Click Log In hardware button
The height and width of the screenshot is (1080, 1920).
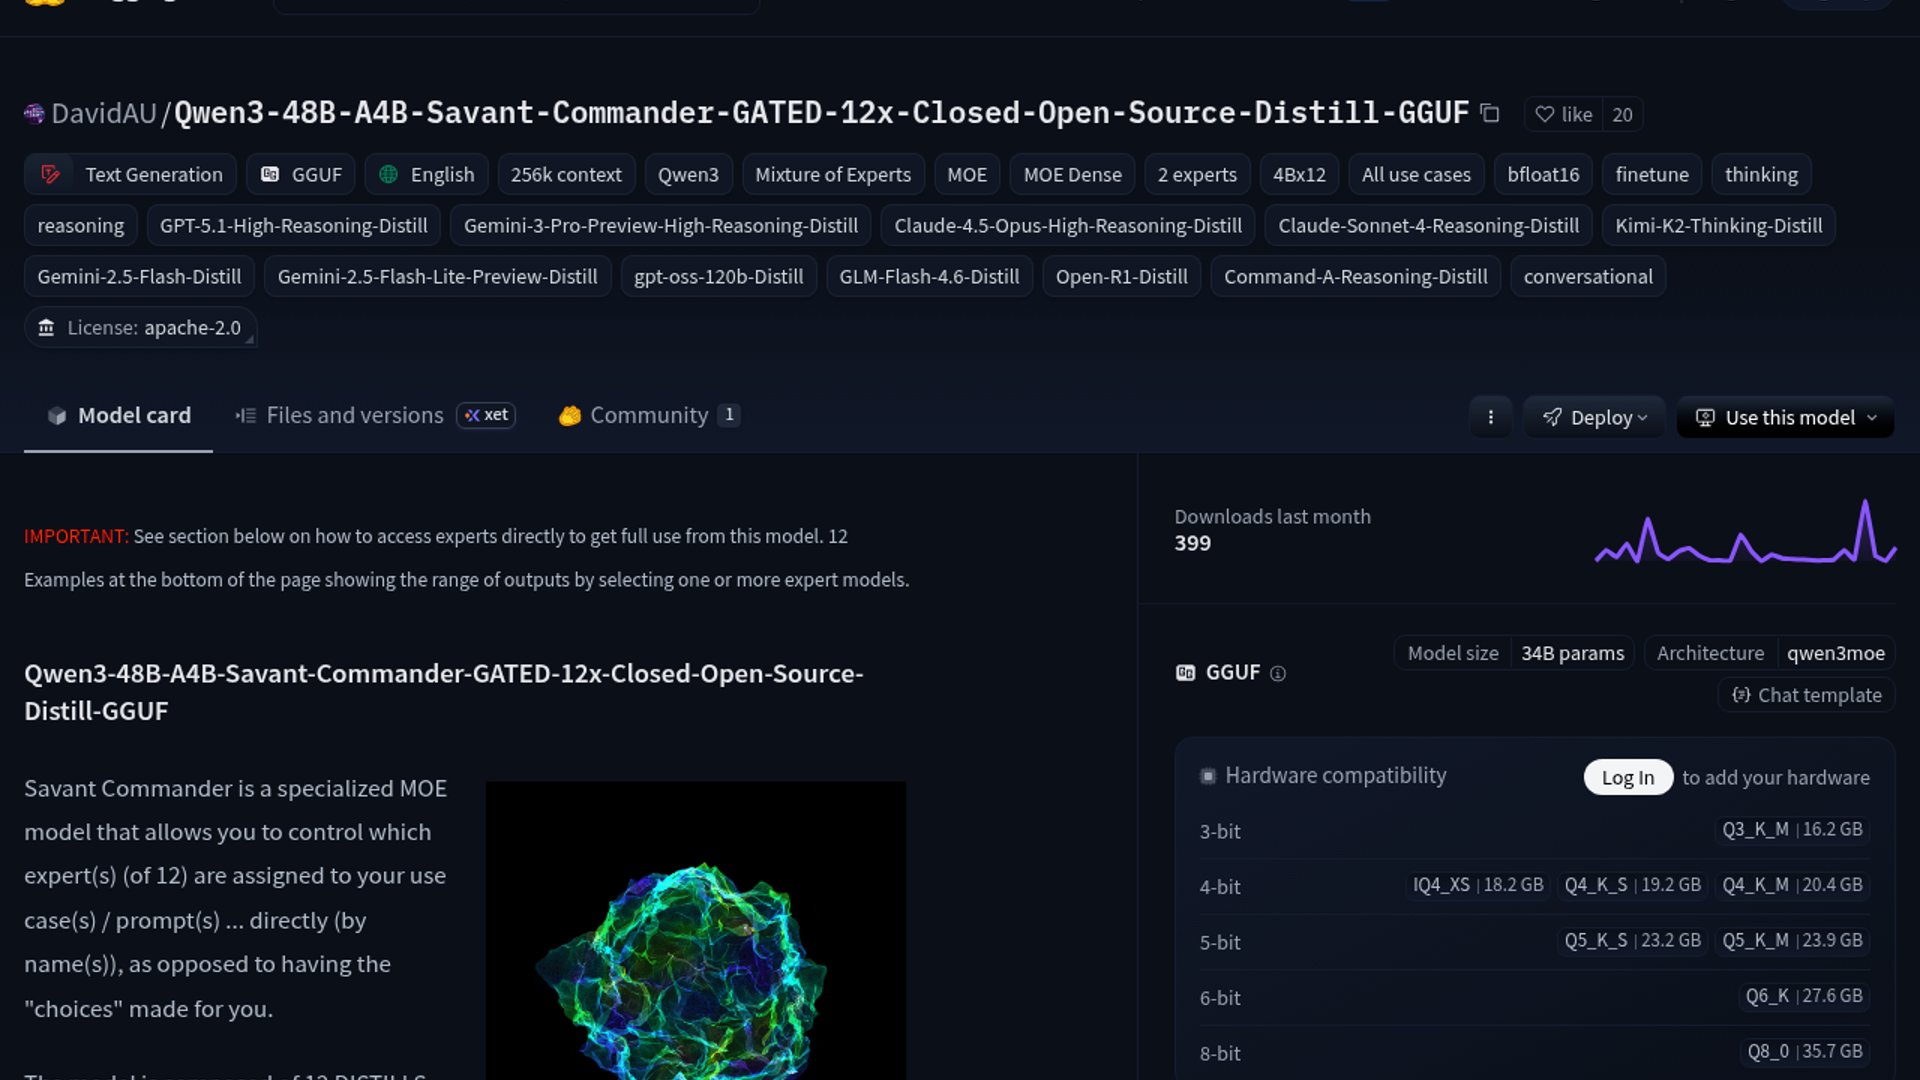click(x=1627, y=777)
